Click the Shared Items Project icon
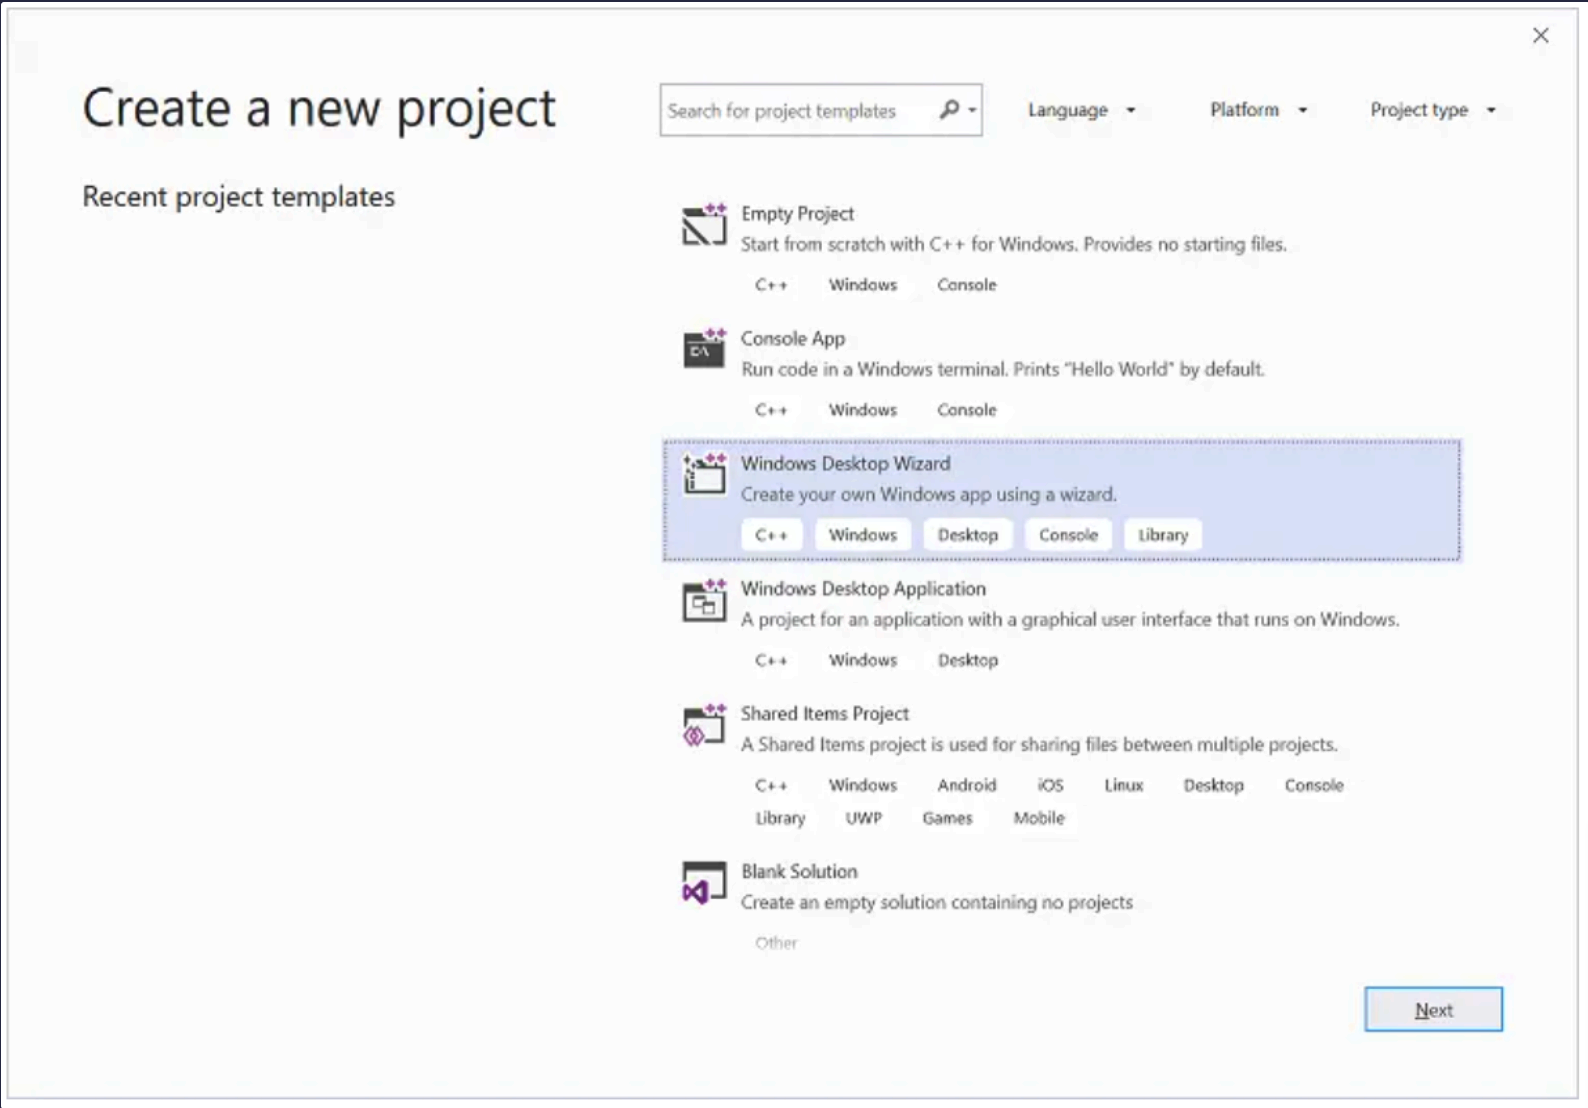This screenshot has width=1588, height=1108. (704, 725)
